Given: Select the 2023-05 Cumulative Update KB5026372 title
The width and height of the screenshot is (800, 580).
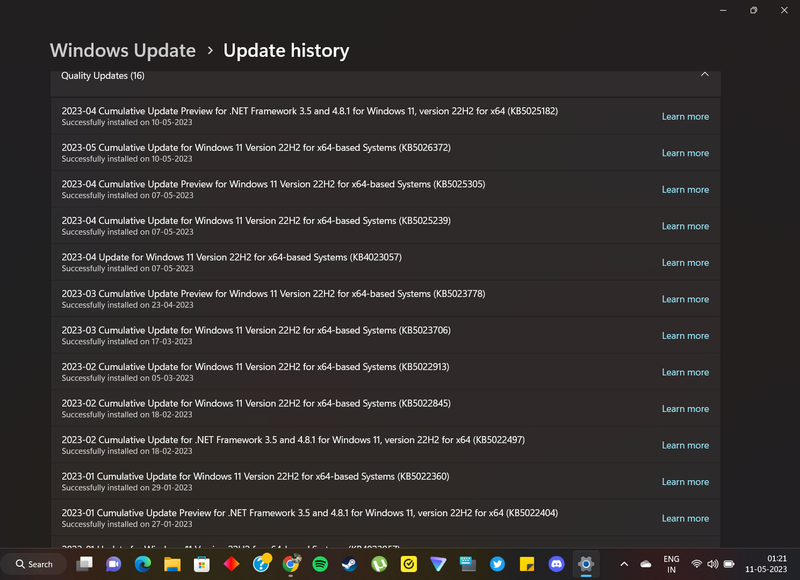Looking at the screenshot, I should [256, 148].
